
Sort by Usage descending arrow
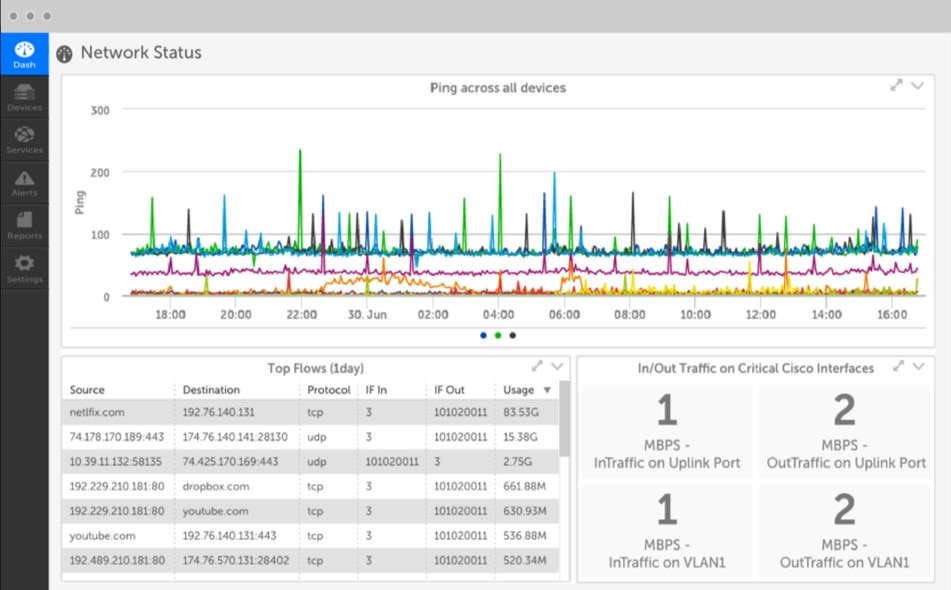[x=547, y=390]
